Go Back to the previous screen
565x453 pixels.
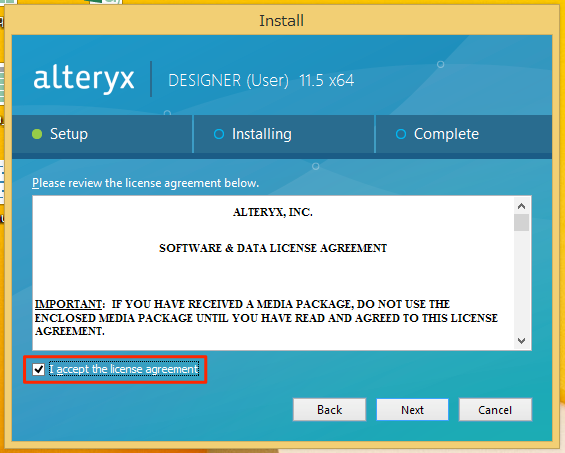329,410
